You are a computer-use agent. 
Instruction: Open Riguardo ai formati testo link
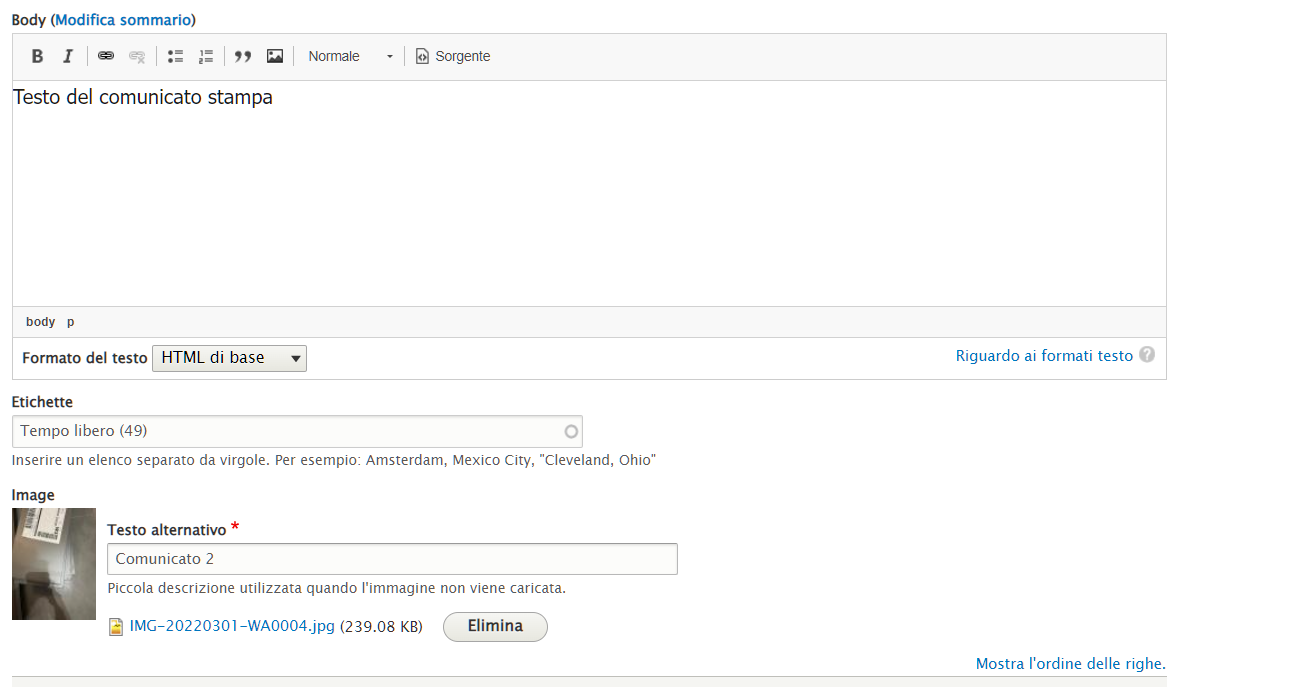pyautogui.click(x=1044, y=355)
